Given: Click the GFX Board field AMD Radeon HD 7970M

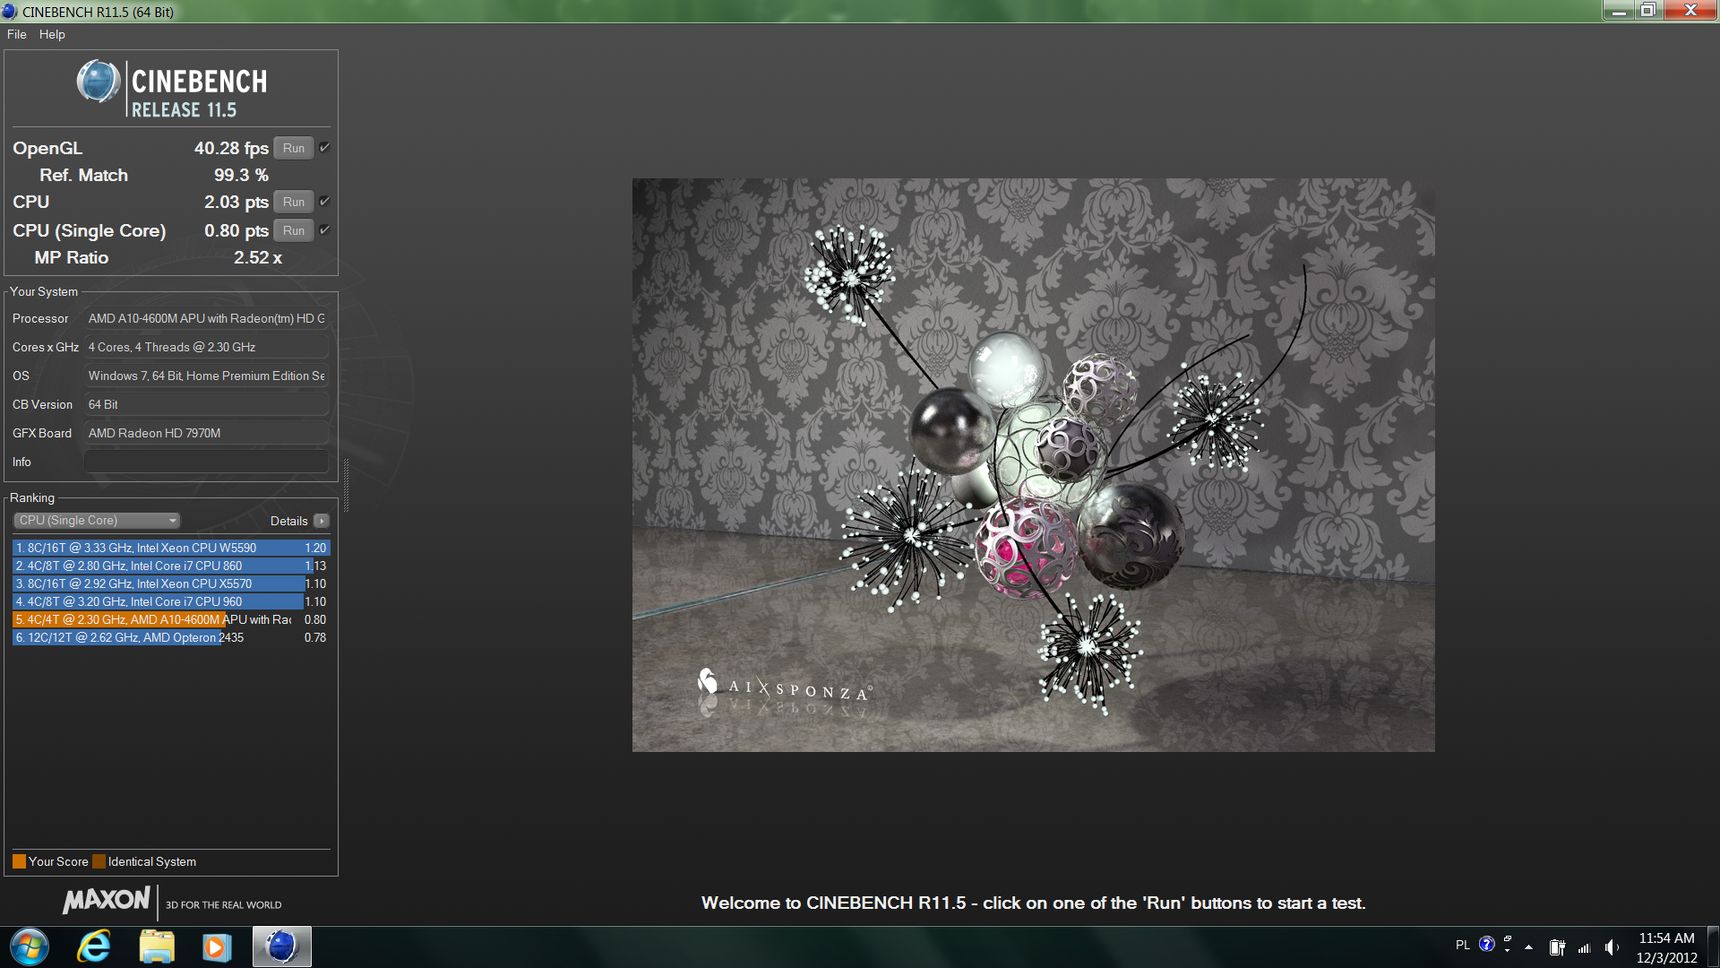Looking at the screenshot, I should pos(206,433).
